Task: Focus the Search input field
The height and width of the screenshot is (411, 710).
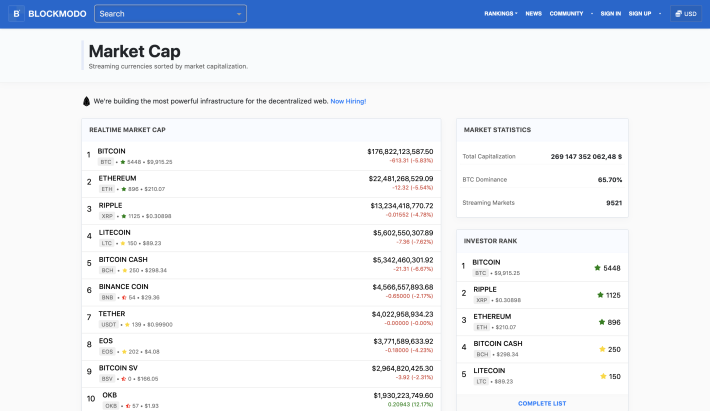Action: 170,14
